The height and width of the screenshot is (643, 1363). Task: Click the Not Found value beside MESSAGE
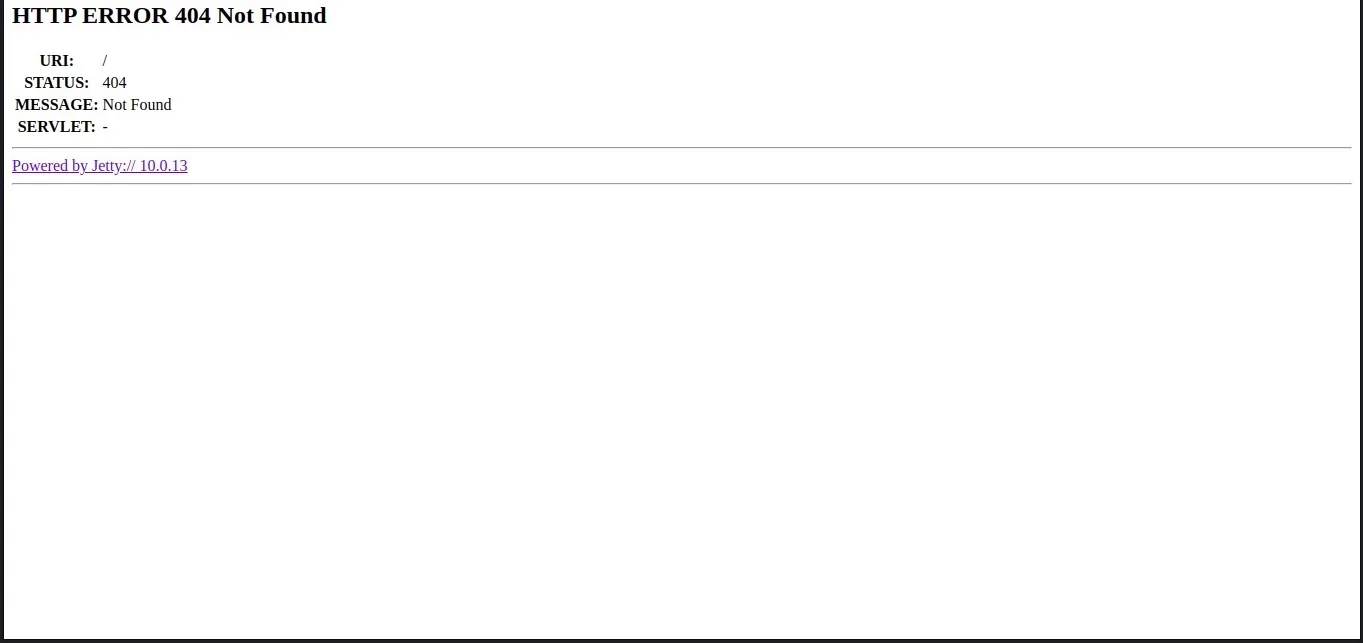point(137,105)
